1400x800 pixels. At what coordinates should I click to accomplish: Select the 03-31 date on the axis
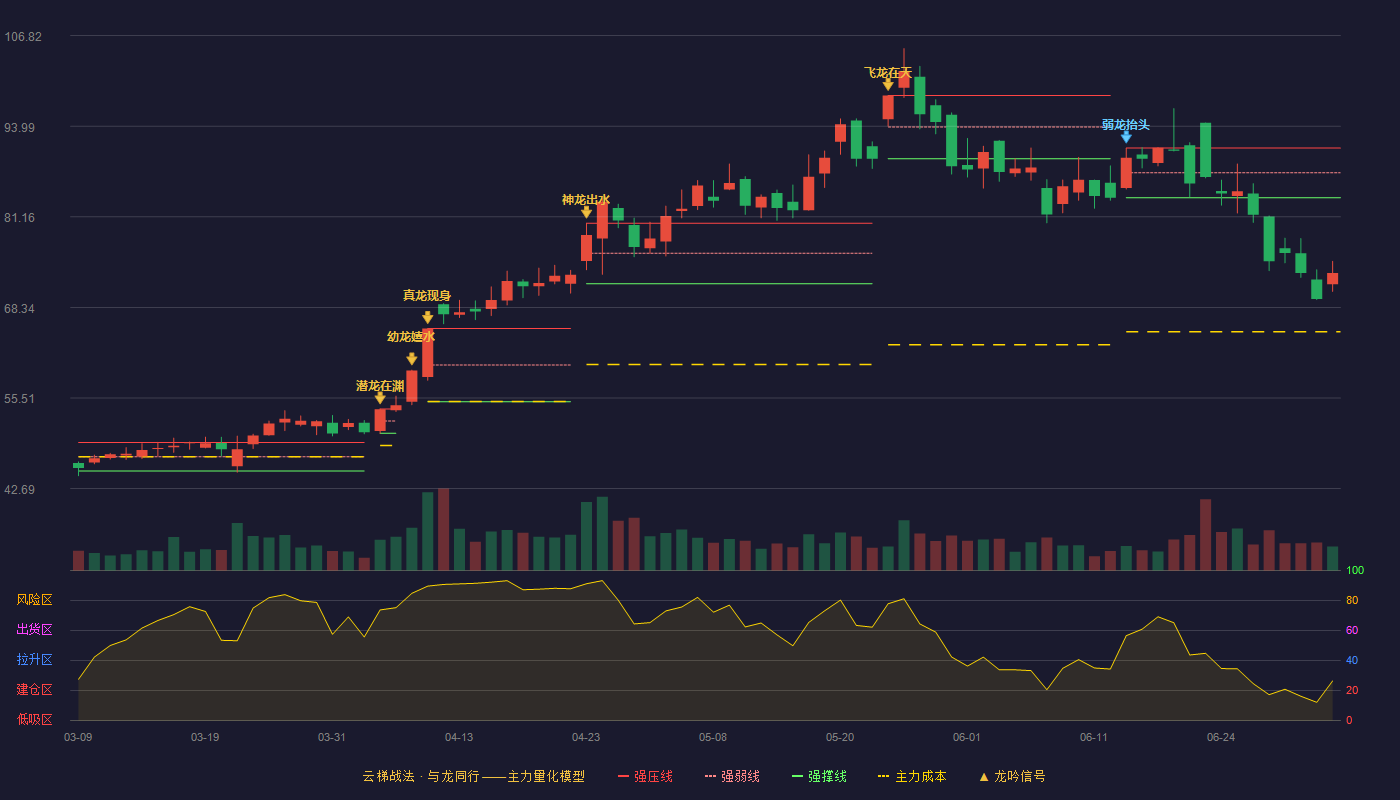(332, 737)
